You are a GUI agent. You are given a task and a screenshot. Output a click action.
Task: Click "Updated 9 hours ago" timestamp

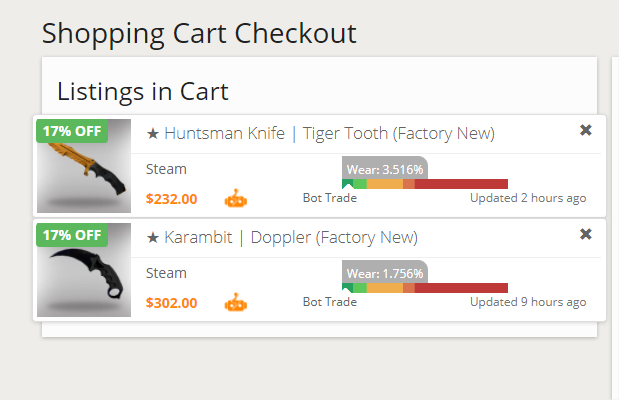click(528, 302)
